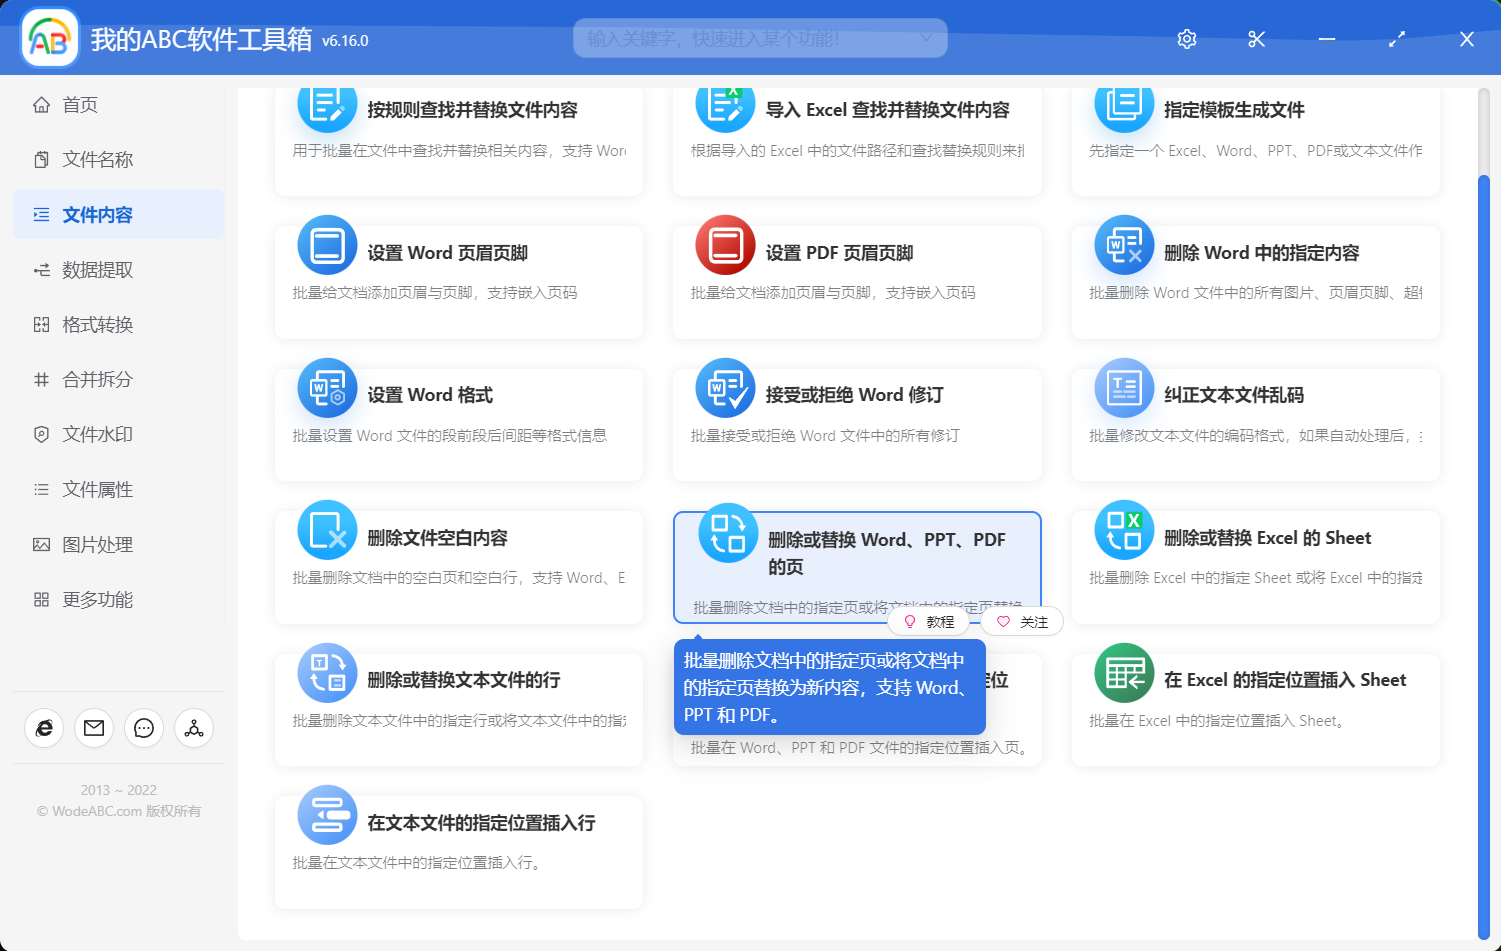This screenshot has width=1501, height=951.
Task: Open the 删除 Word 中的指定内容 icon
Action: (1123, 244)
